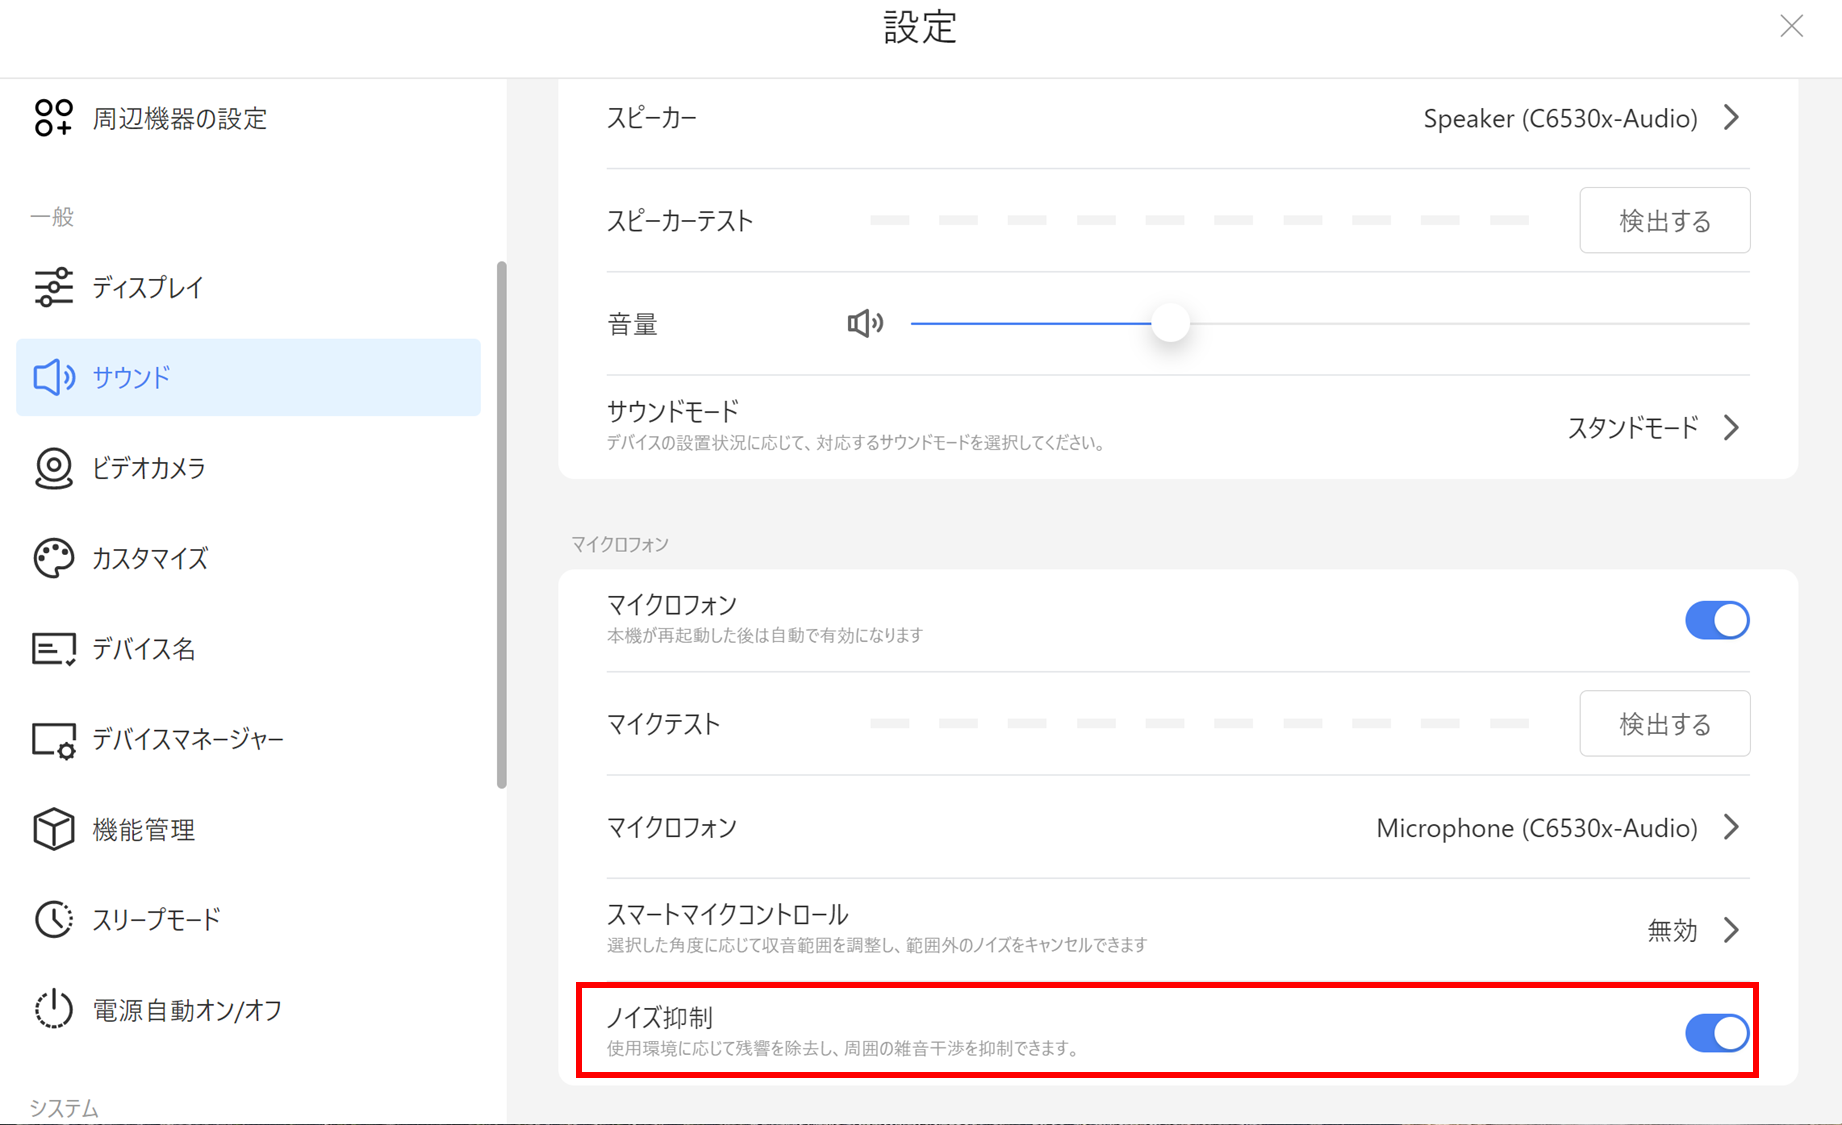This screenshot has width=1842, height=1125.
Task: Turn off the マイクロフォン toggle switch
Action: pyautogui.click(x=1716, y=620)
